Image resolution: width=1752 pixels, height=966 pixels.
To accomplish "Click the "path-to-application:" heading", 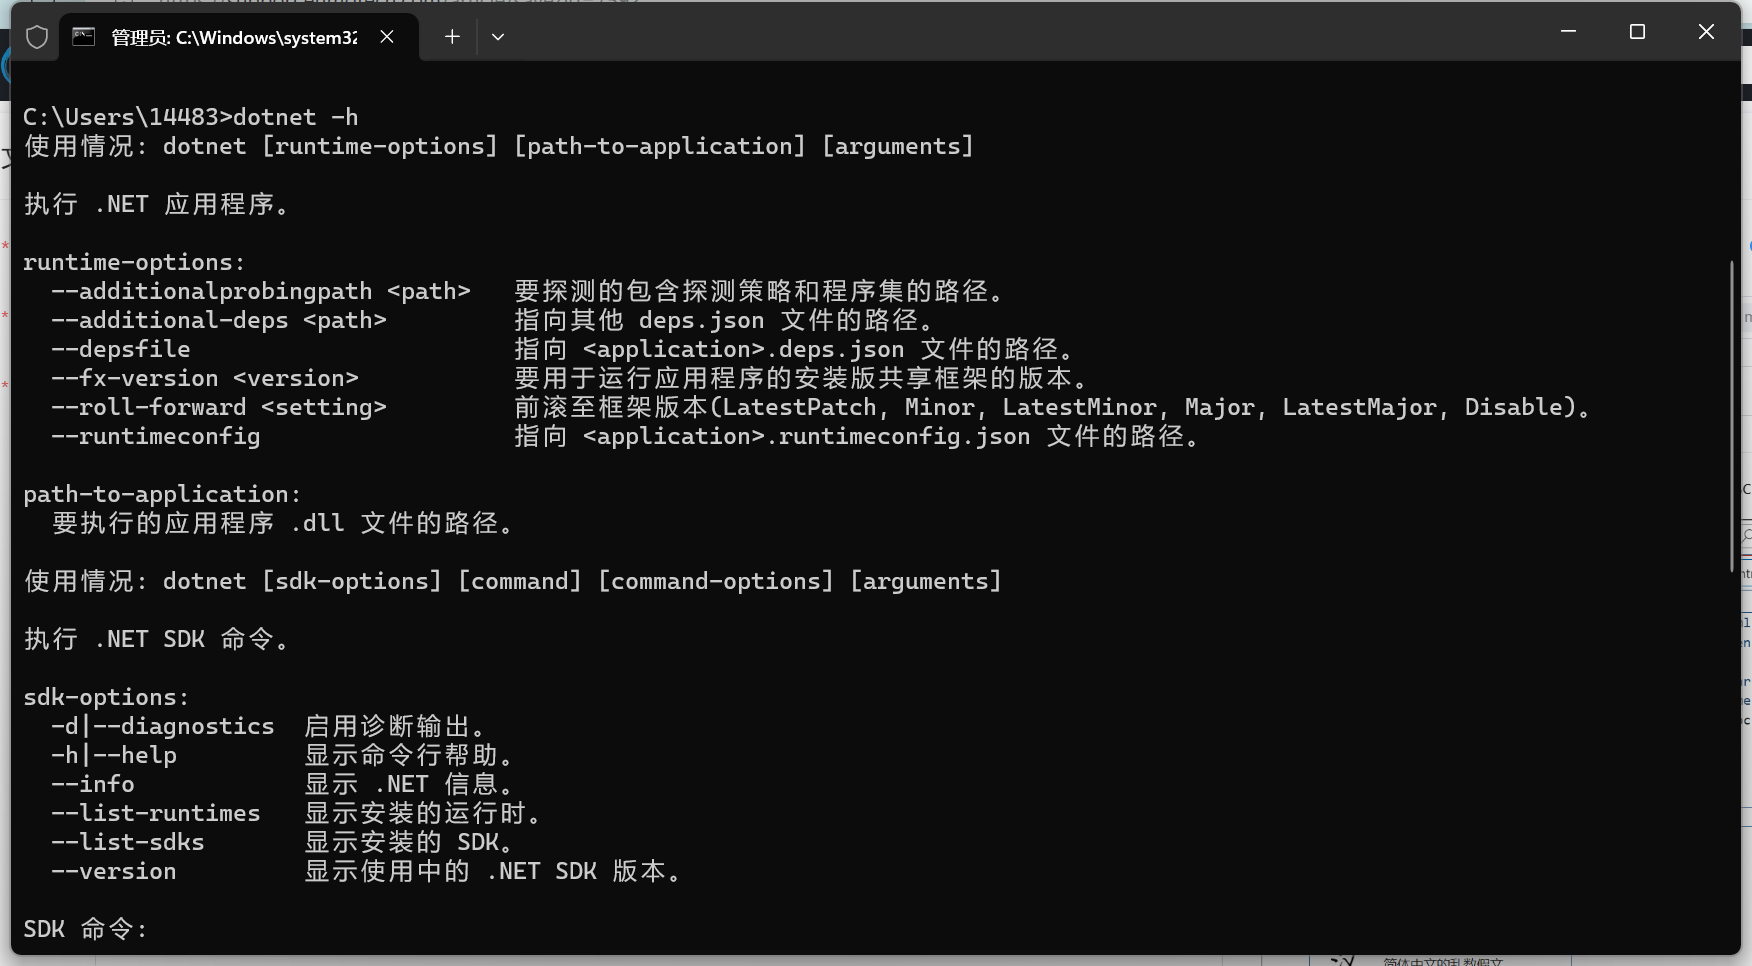I will pos(162,494).
